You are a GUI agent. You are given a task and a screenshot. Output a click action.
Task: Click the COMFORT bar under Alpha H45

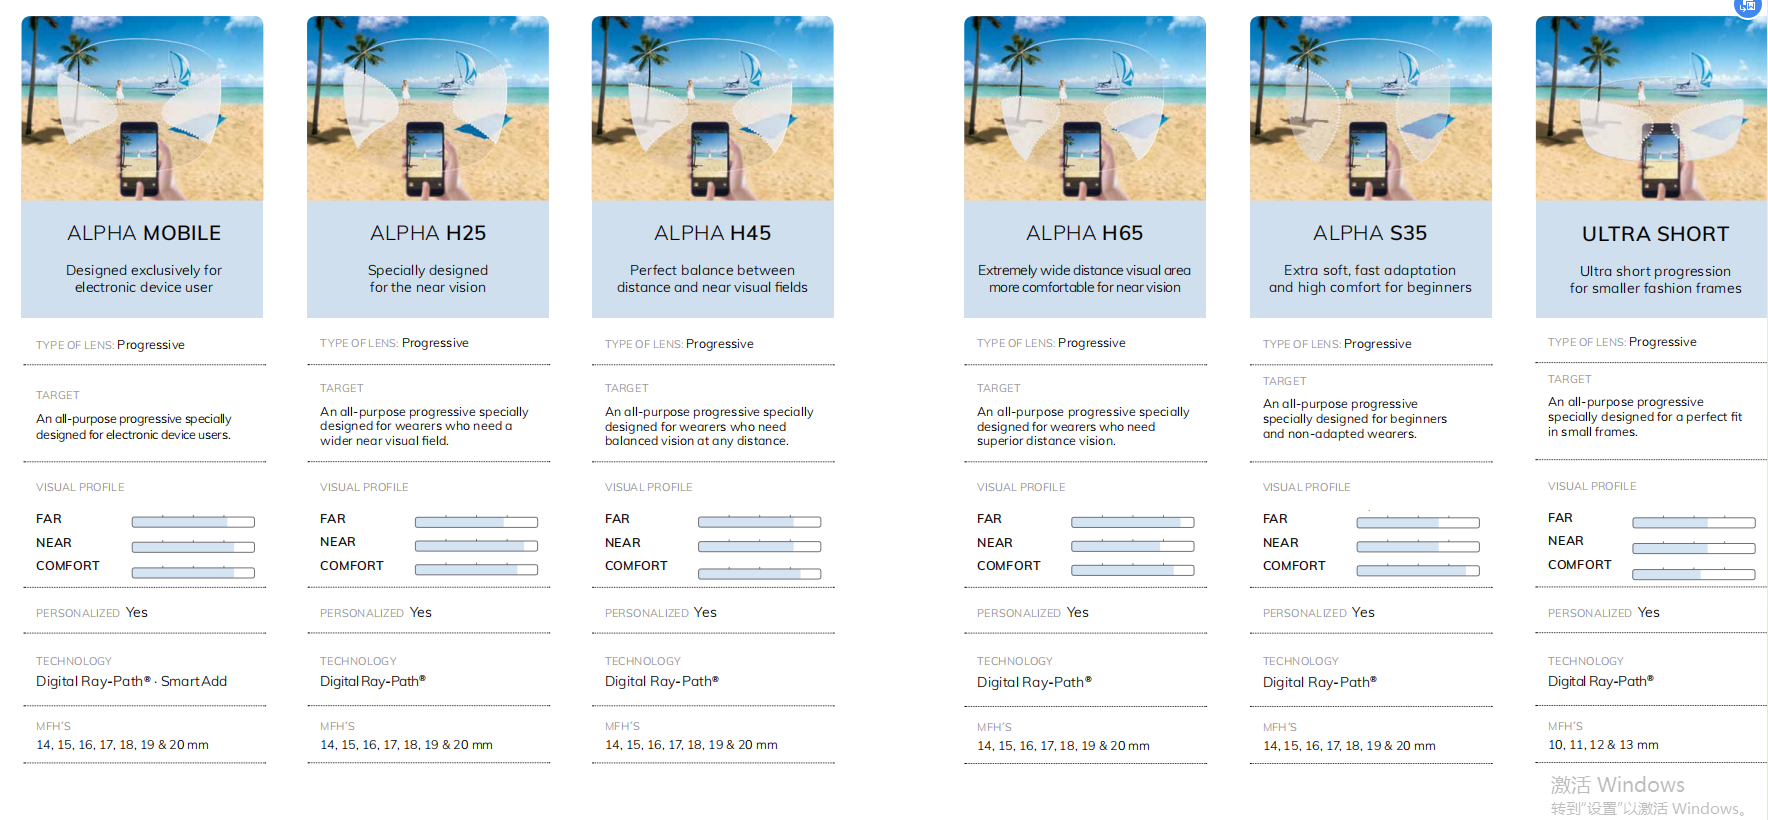click(760, 574)
